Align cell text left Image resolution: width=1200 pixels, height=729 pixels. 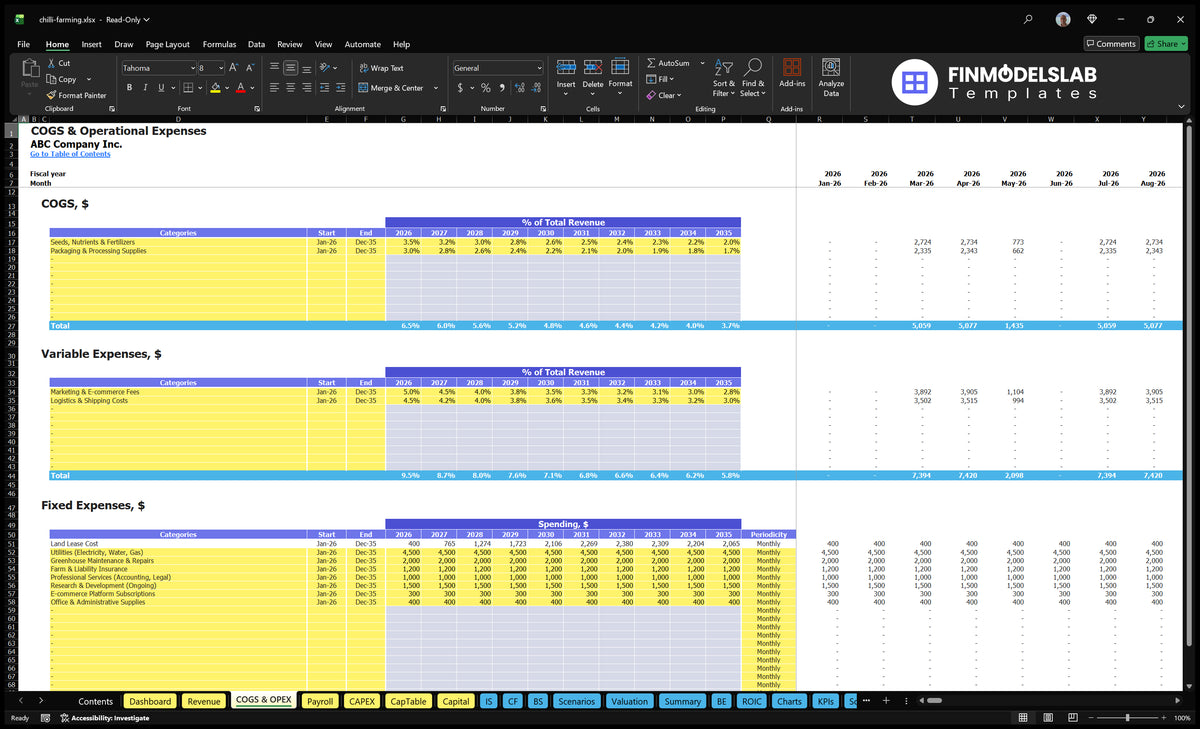click(x=274, y=88)
